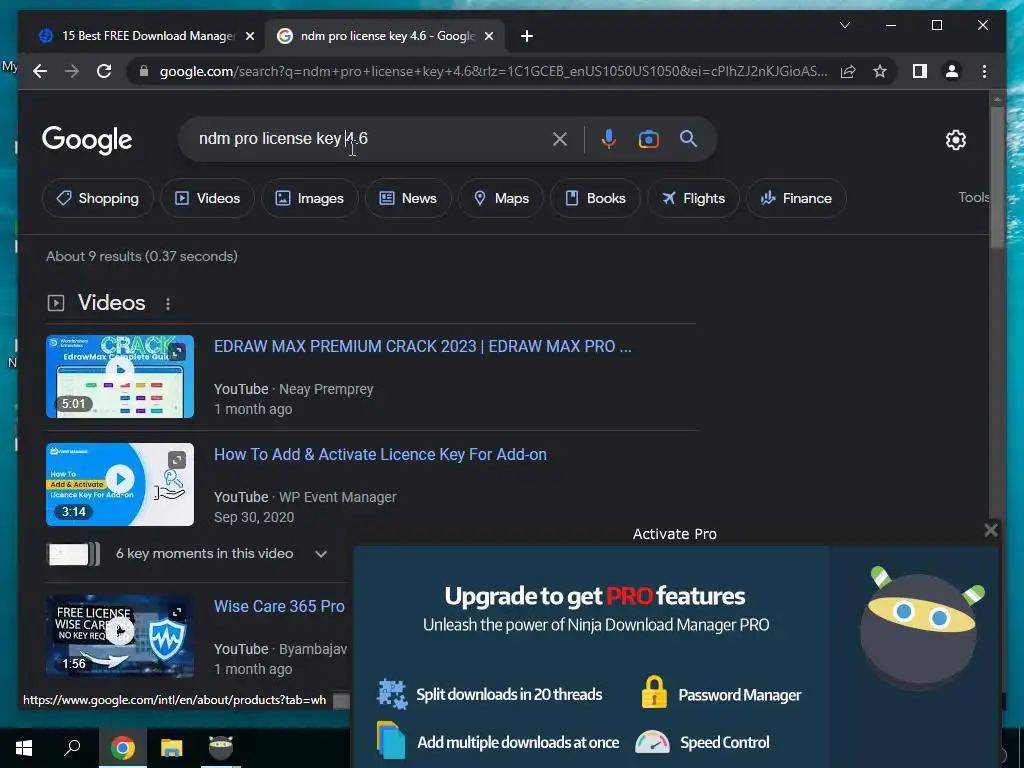Screen dimensions: 1024x768
Task: Open Google quick settings gear
Action: click(955, 140)
